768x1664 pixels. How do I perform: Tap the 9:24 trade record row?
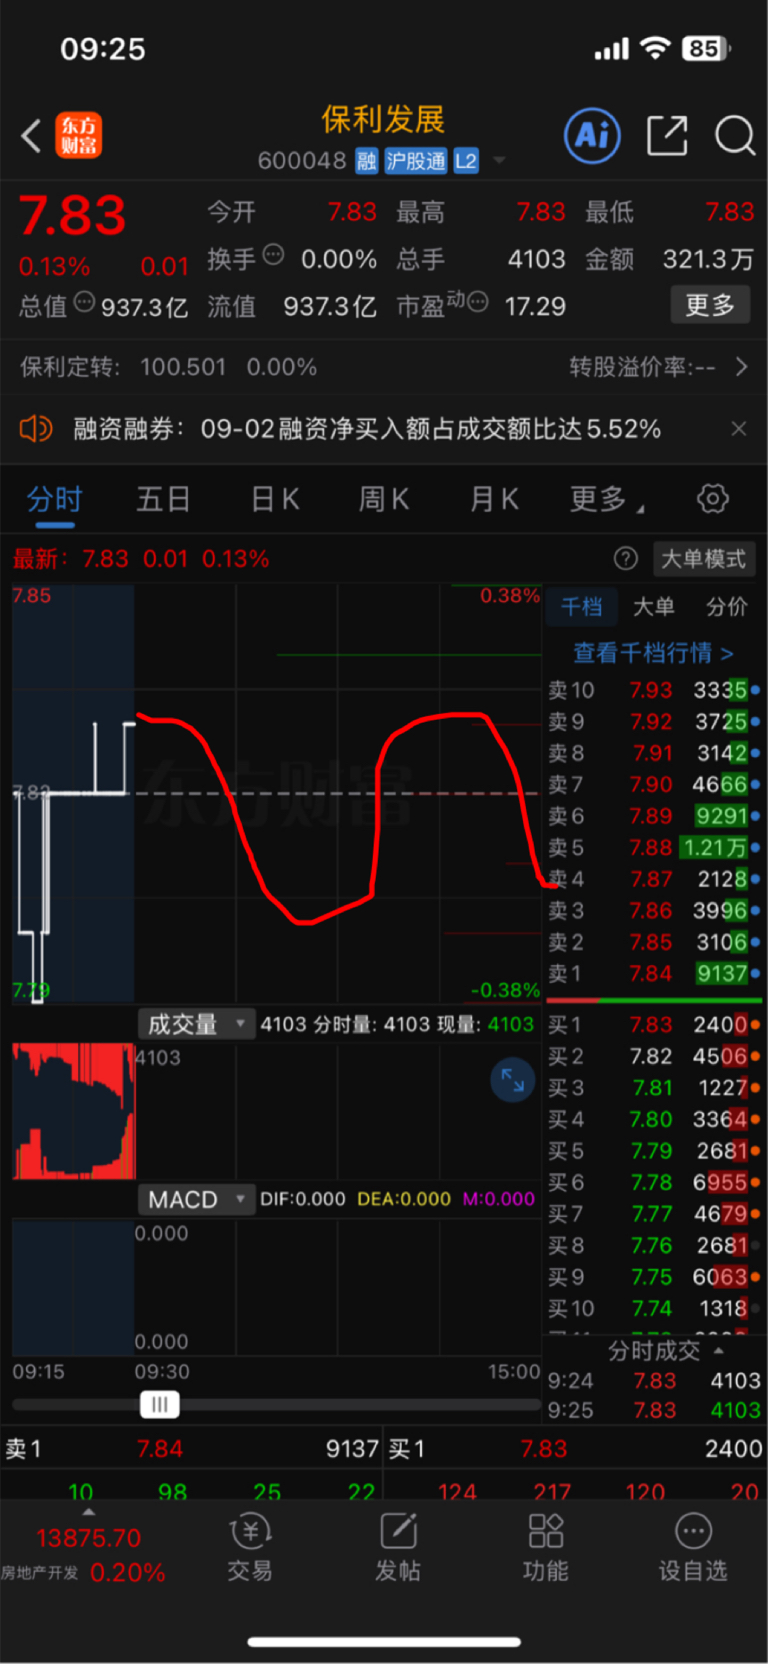[x=654, y=1380]
